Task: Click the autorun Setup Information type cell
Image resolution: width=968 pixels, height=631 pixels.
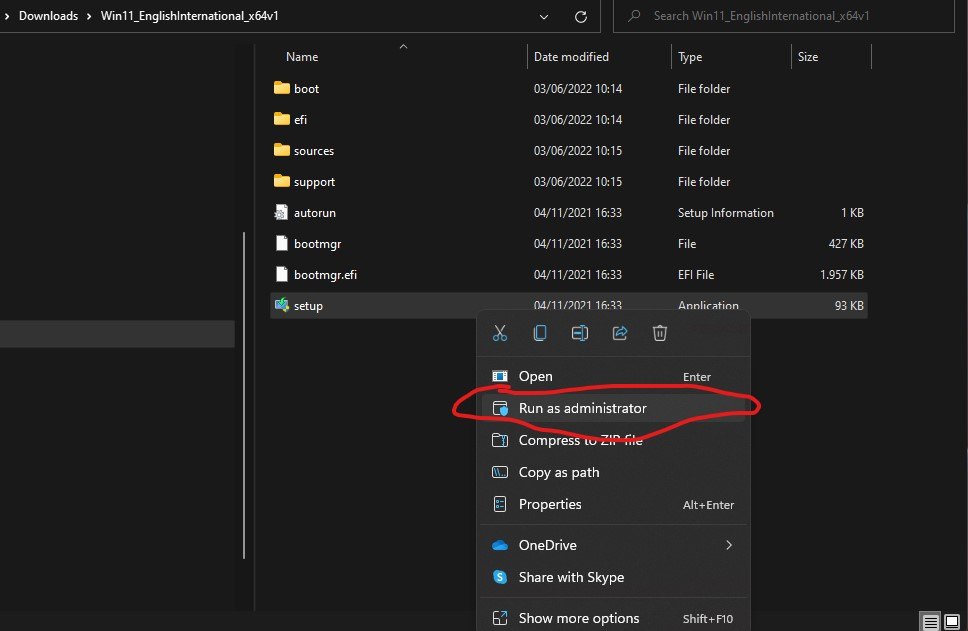Action: coord(725,213)
